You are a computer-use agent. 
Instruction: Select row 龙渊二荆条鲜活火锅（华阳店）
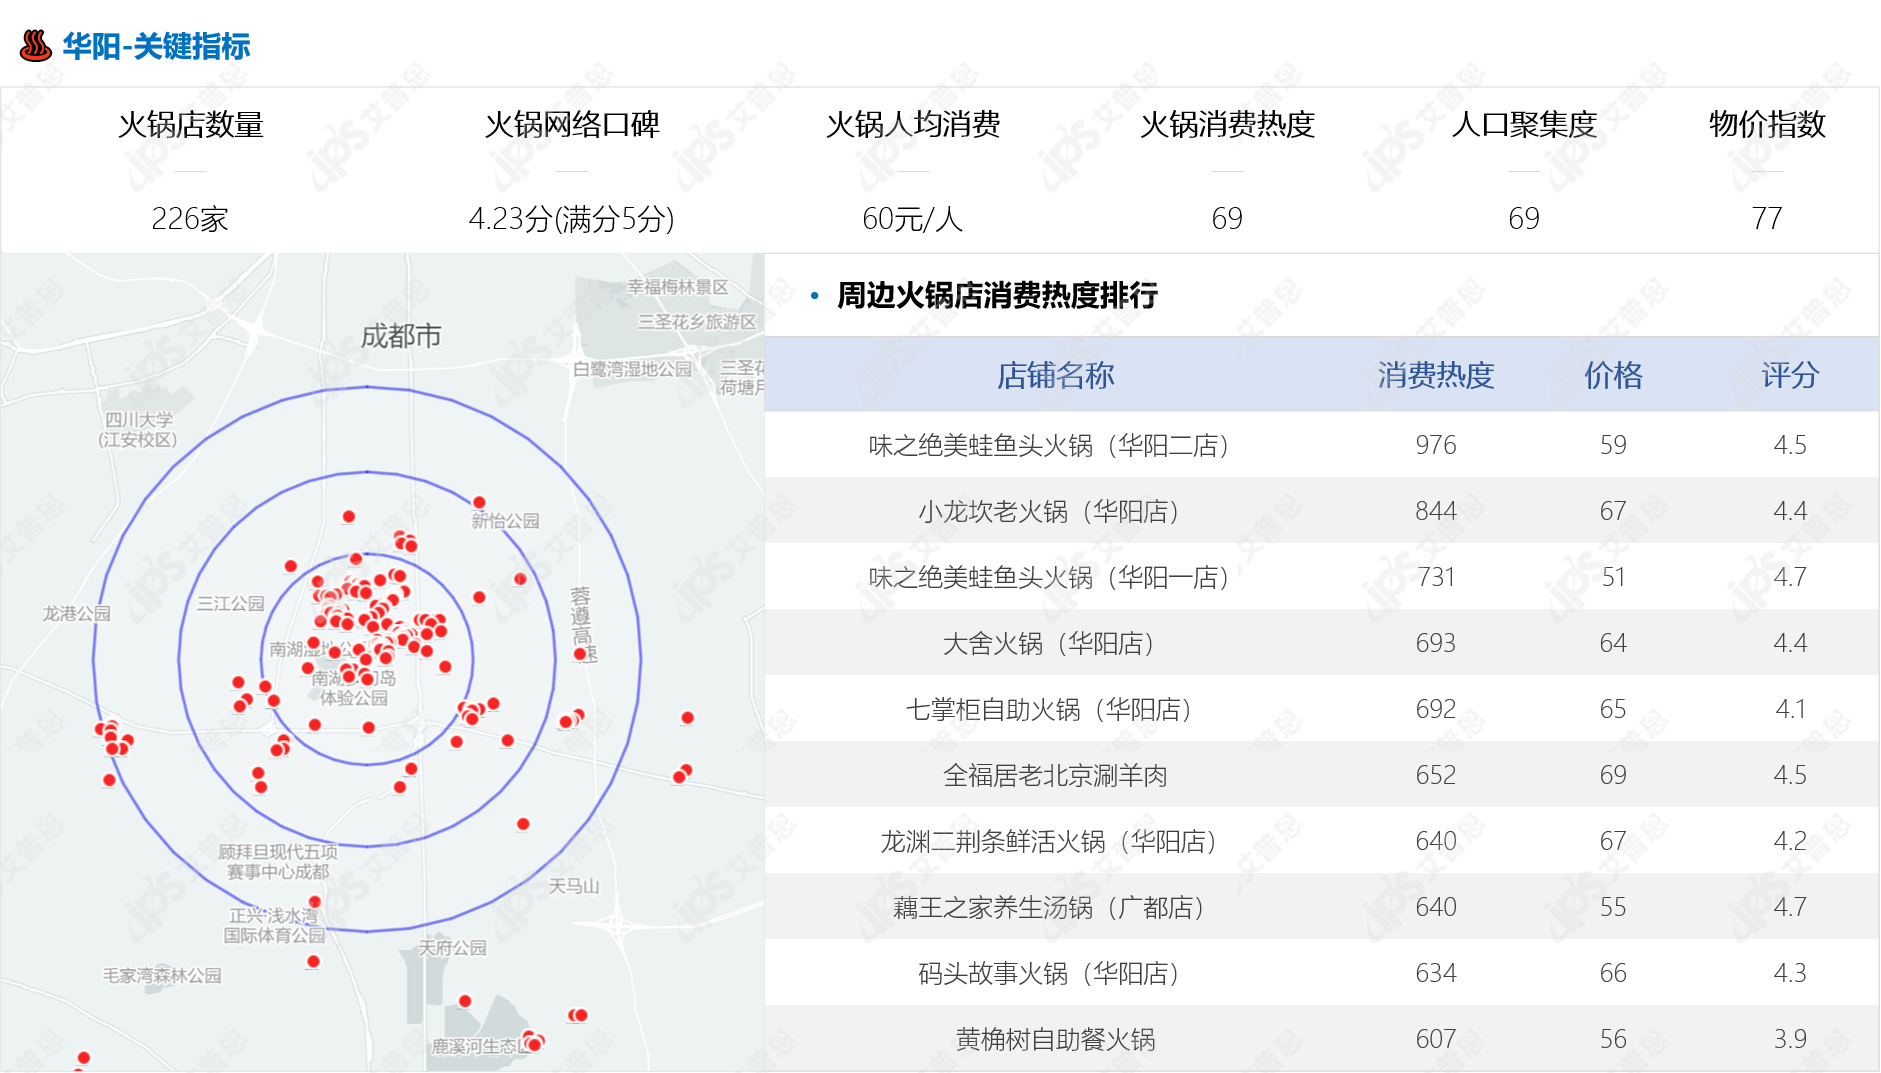pos(1322,841)
